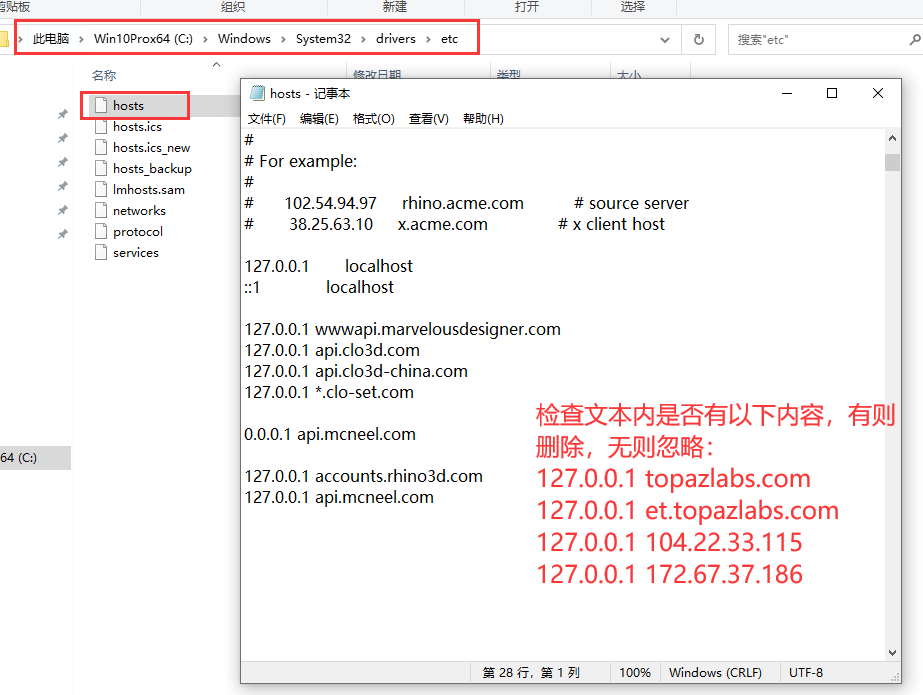Click the 100% zoom status bar entry
923x695 pixels.
coord(635,673)
